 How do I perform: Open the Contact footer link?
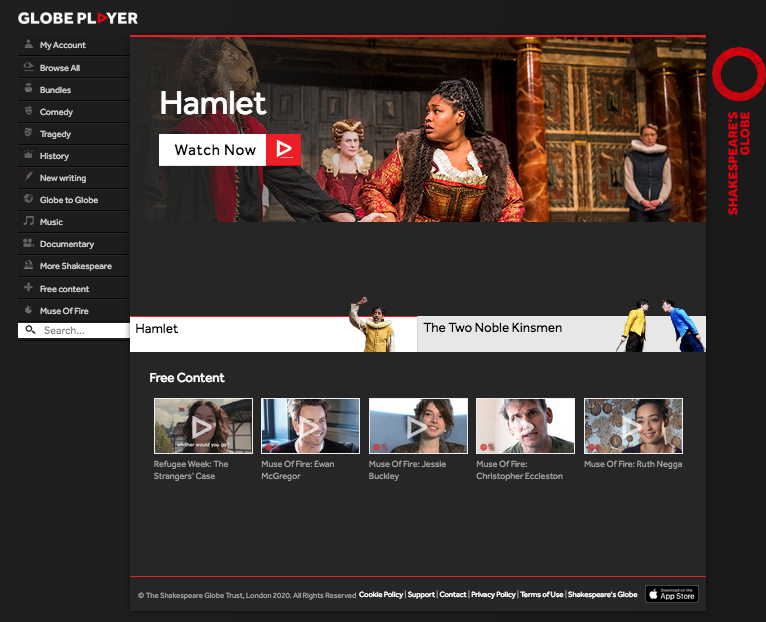[x=453, y=595]
